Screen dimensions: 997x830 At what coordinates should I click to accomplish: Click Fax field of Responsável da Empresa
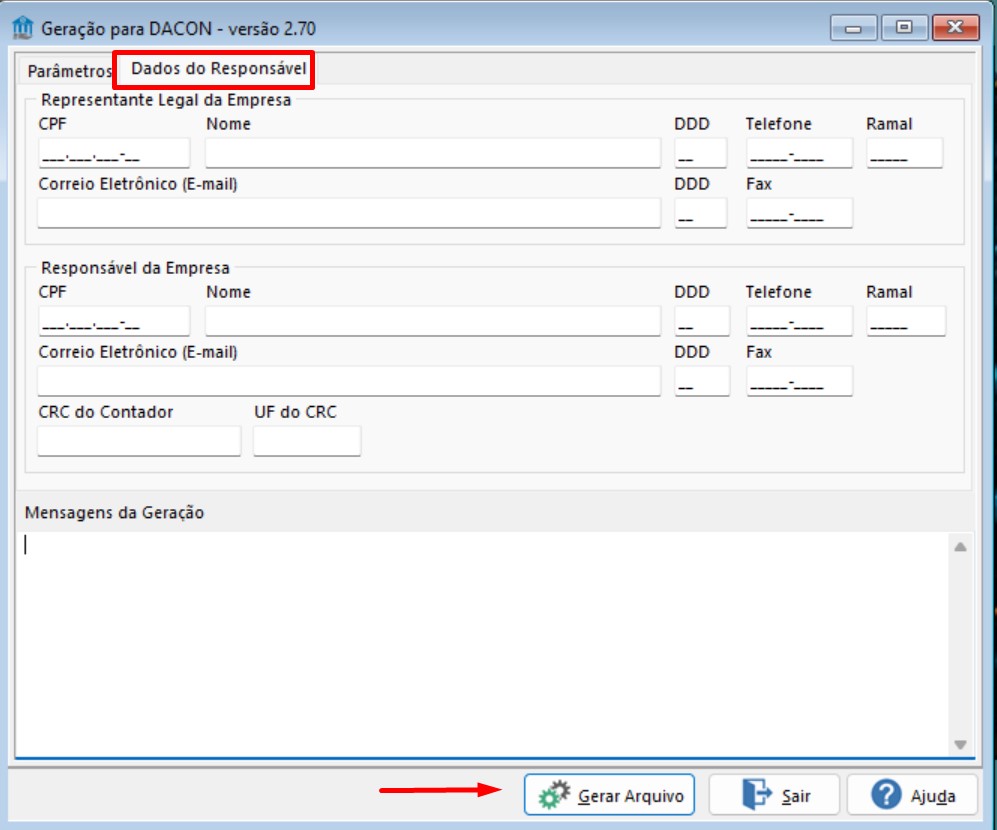(799, 381)
